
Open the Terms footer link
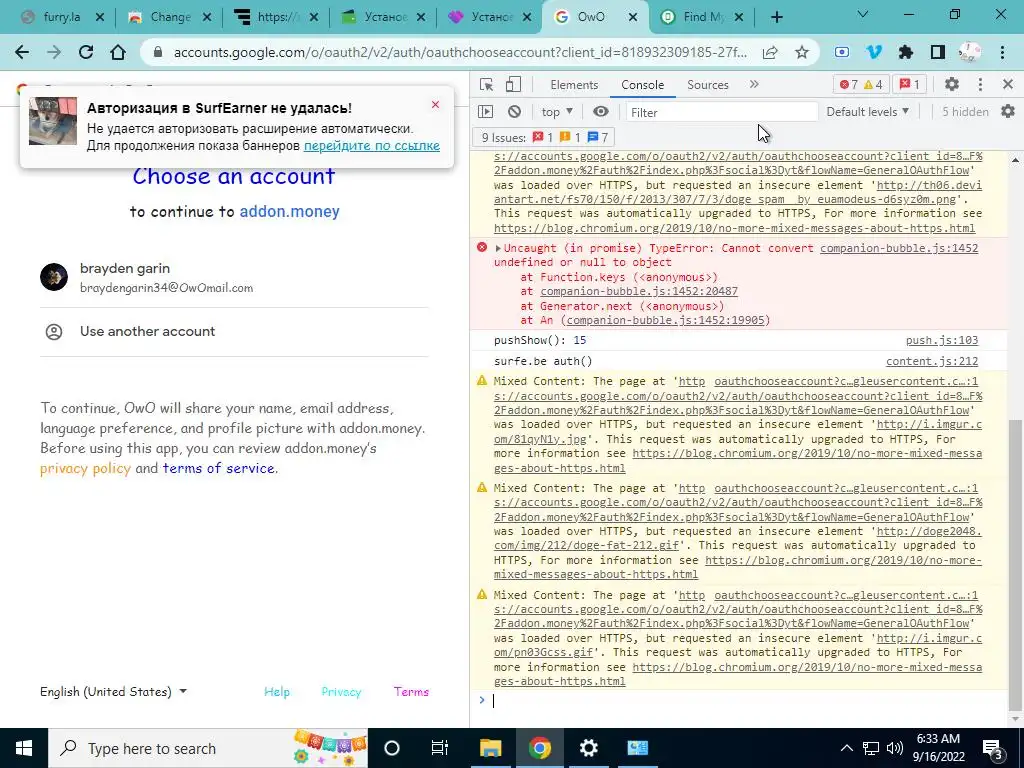coord(411,692)
